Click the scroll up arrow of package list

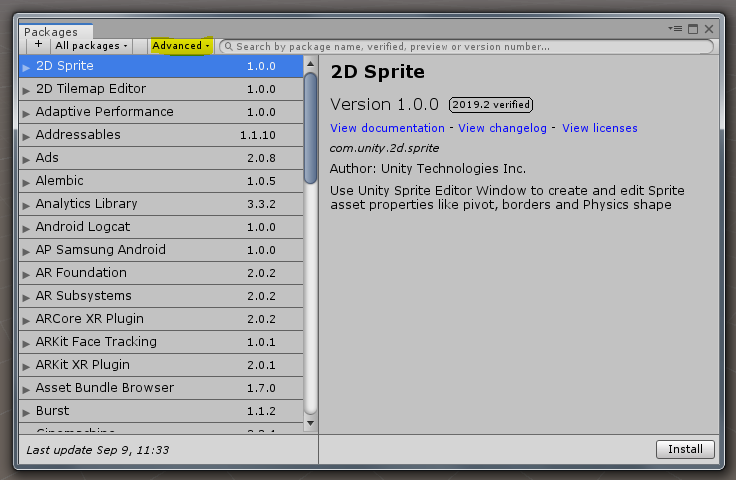310,63
